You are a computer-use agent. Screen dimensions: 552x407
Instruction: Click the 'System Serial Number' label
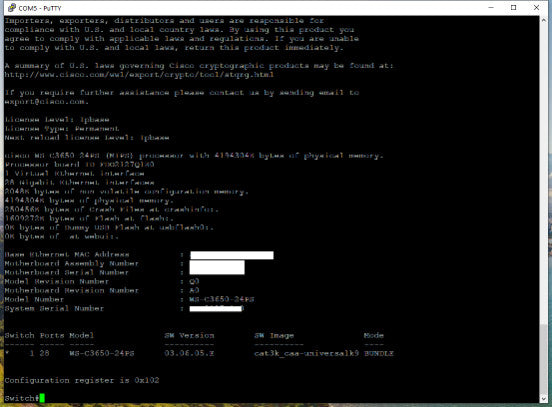pos(54,308)
